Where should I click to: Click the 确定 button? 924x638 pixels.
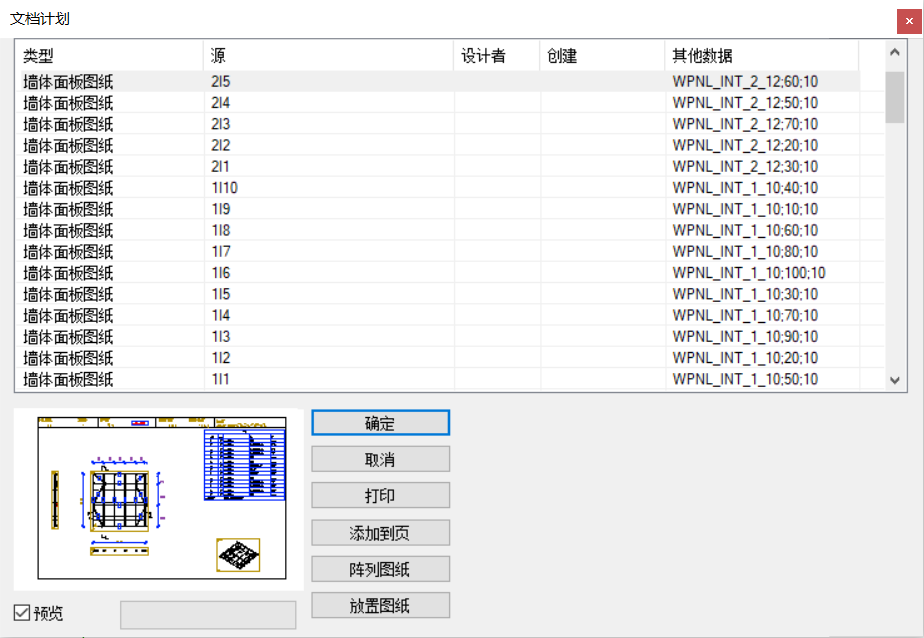pos(380,423)
